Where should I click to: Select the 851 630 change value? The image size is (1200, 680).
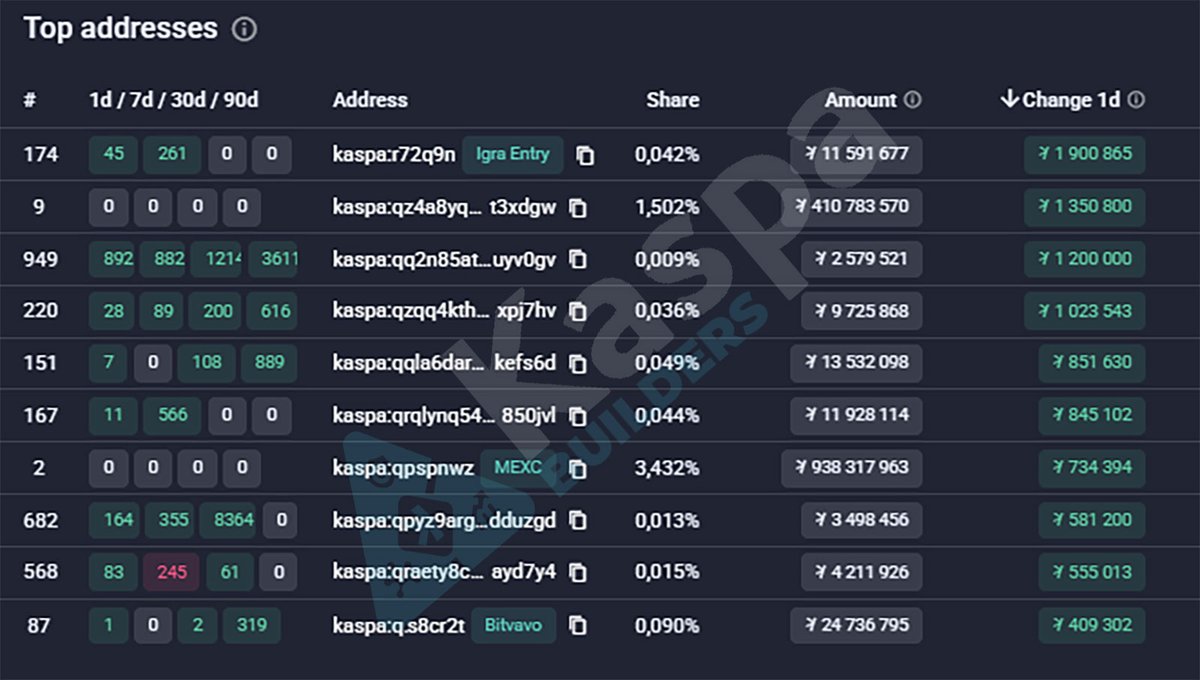(1092, 363)
